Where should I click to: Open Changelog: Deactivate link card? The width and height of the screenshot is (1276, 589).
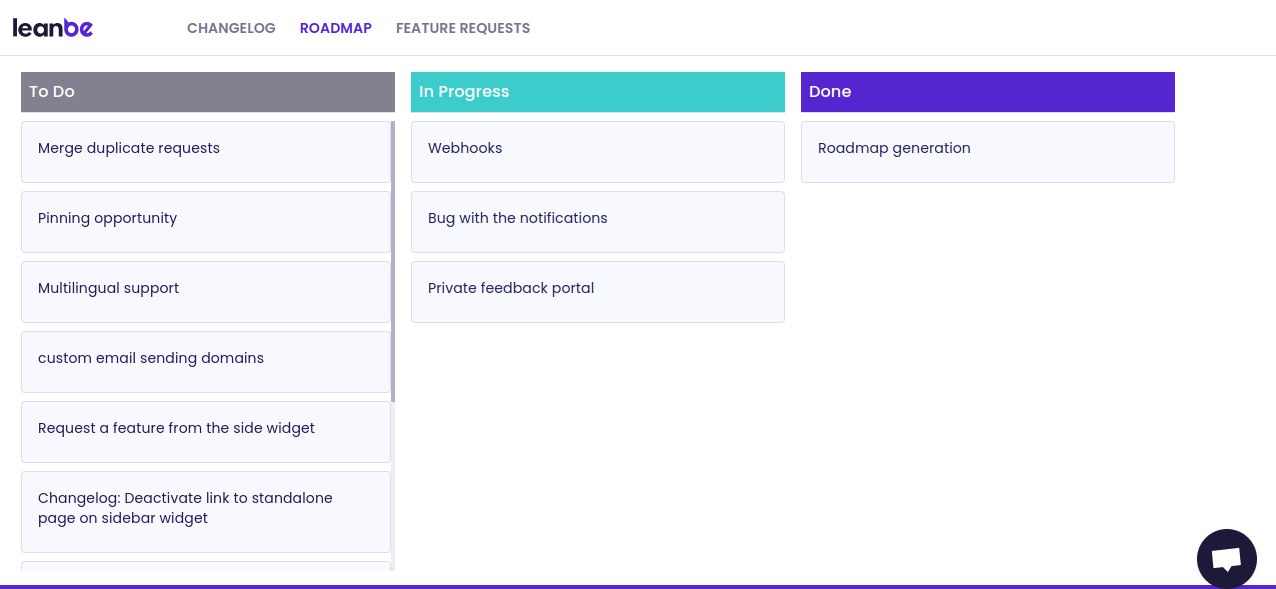206,512
